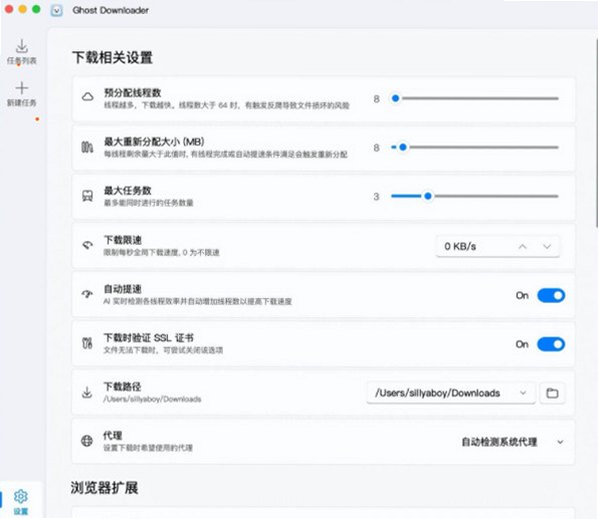The height and width of the screenshot is (519, 598).
Task: Click the 预分配线程数 slider handle
Action: click(x=395, y=98)
